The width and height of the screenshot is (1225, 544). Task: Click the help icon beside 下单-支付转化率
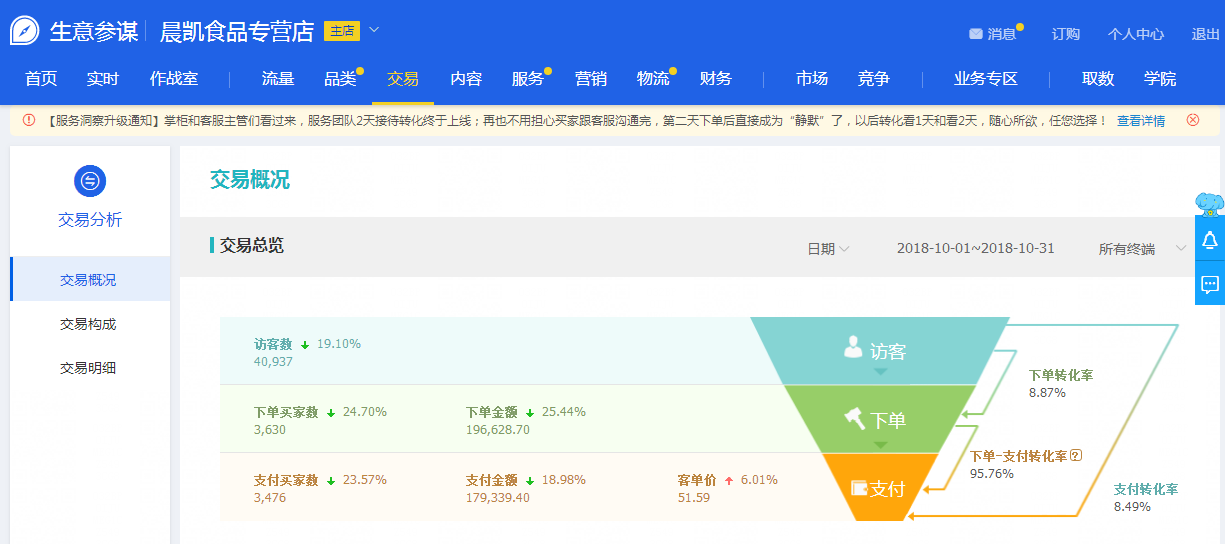click(1076, 456)
